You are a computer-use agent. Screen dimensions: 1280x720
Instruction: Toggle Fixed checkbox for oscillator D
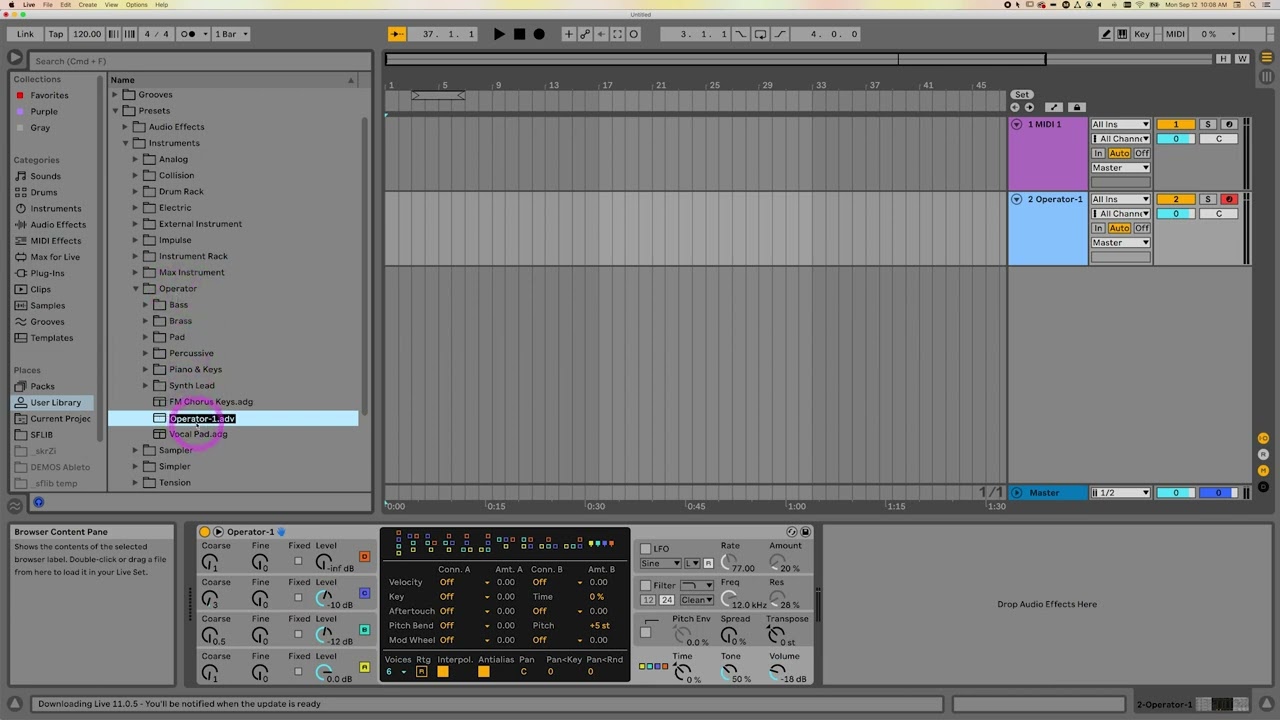coord(298,561)
